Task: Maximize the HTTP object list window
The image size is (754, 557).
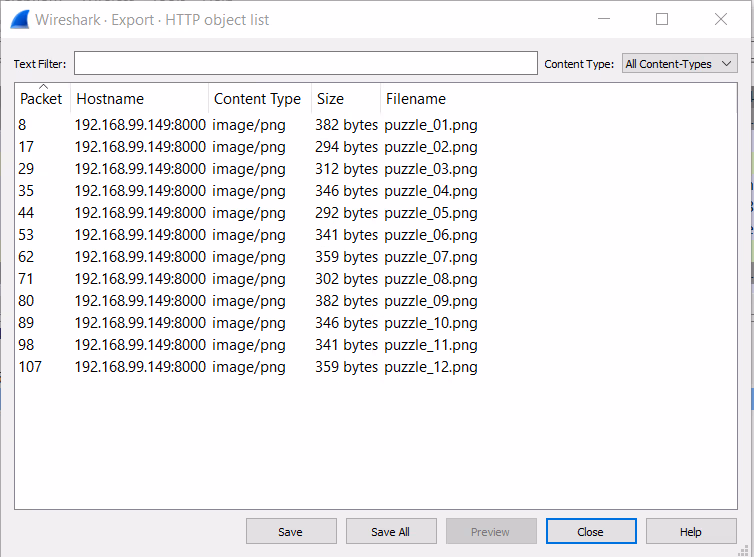Action: pos(662,19)
